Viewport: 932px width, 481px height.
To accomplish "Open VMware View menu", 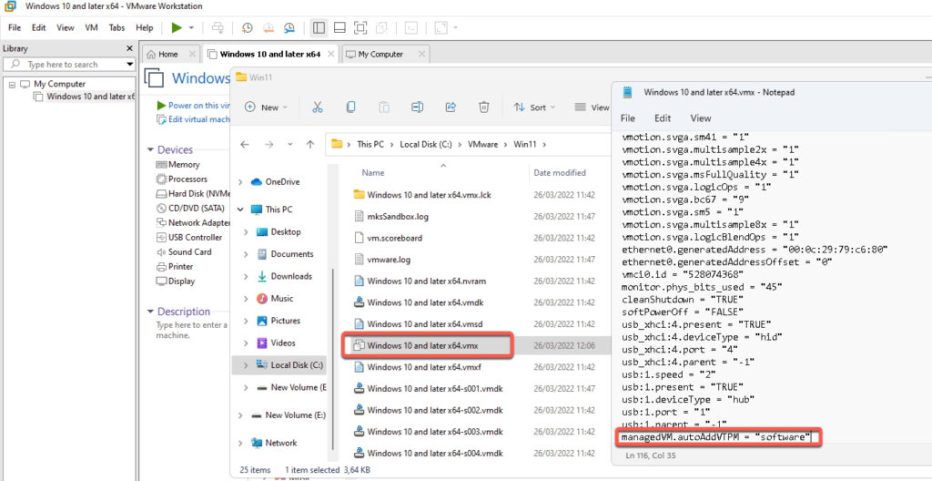I will click(x=65, y=27).
